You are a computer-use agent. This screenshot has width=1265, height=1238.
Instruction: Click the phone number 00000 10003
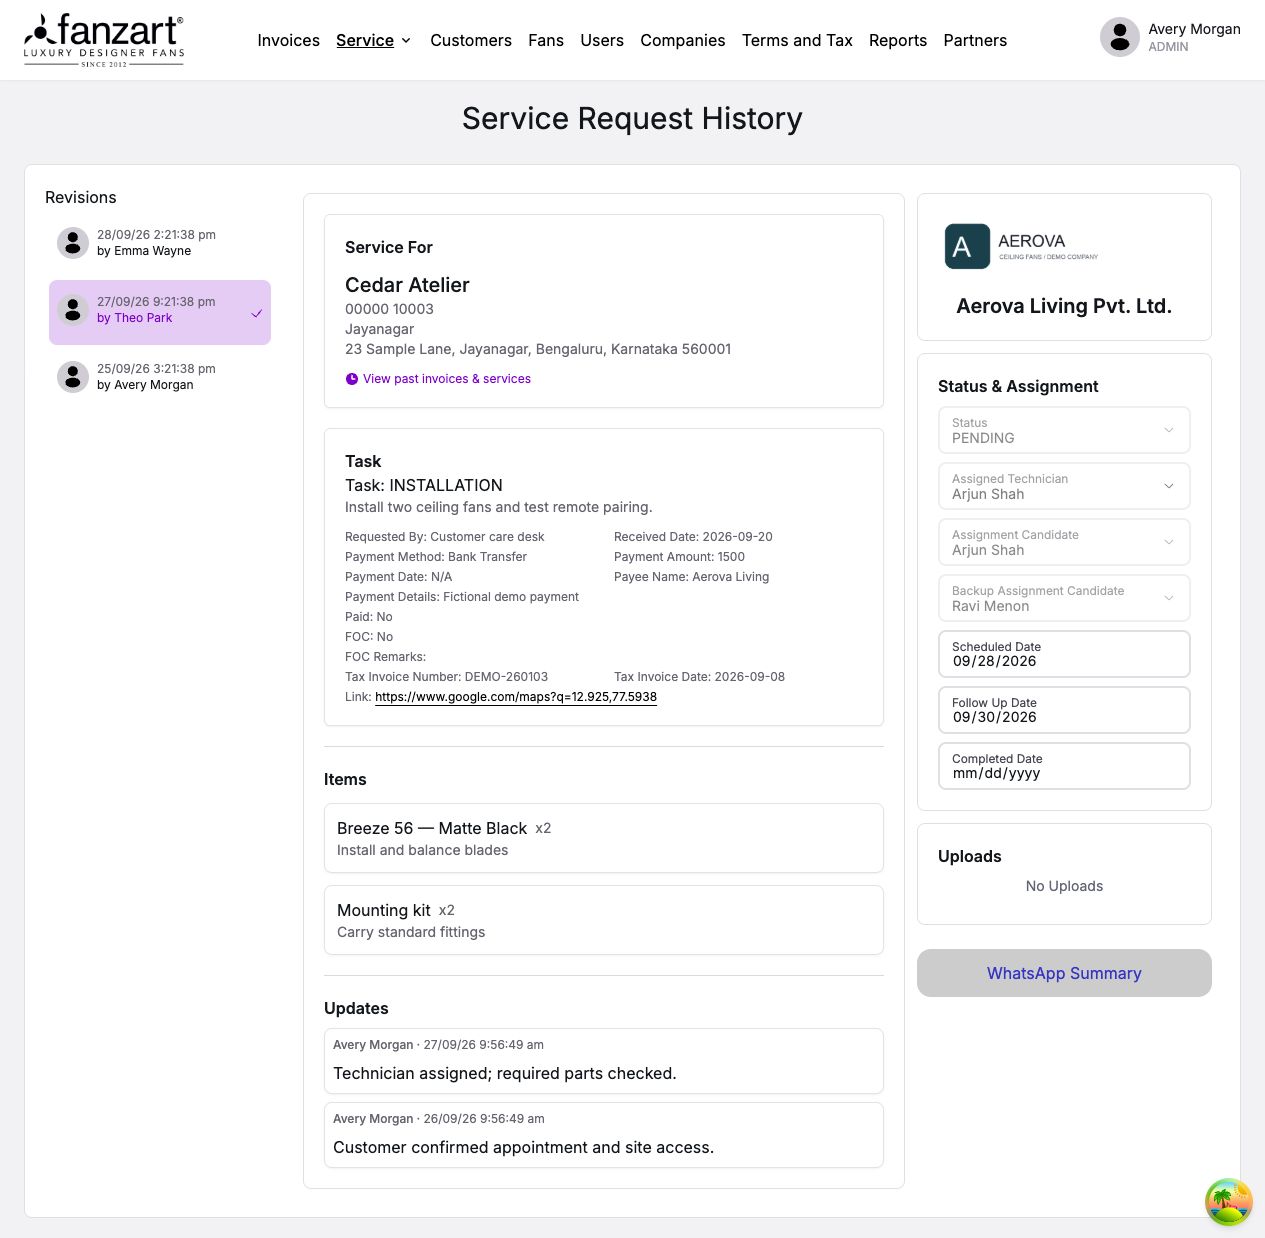[389, 309]
